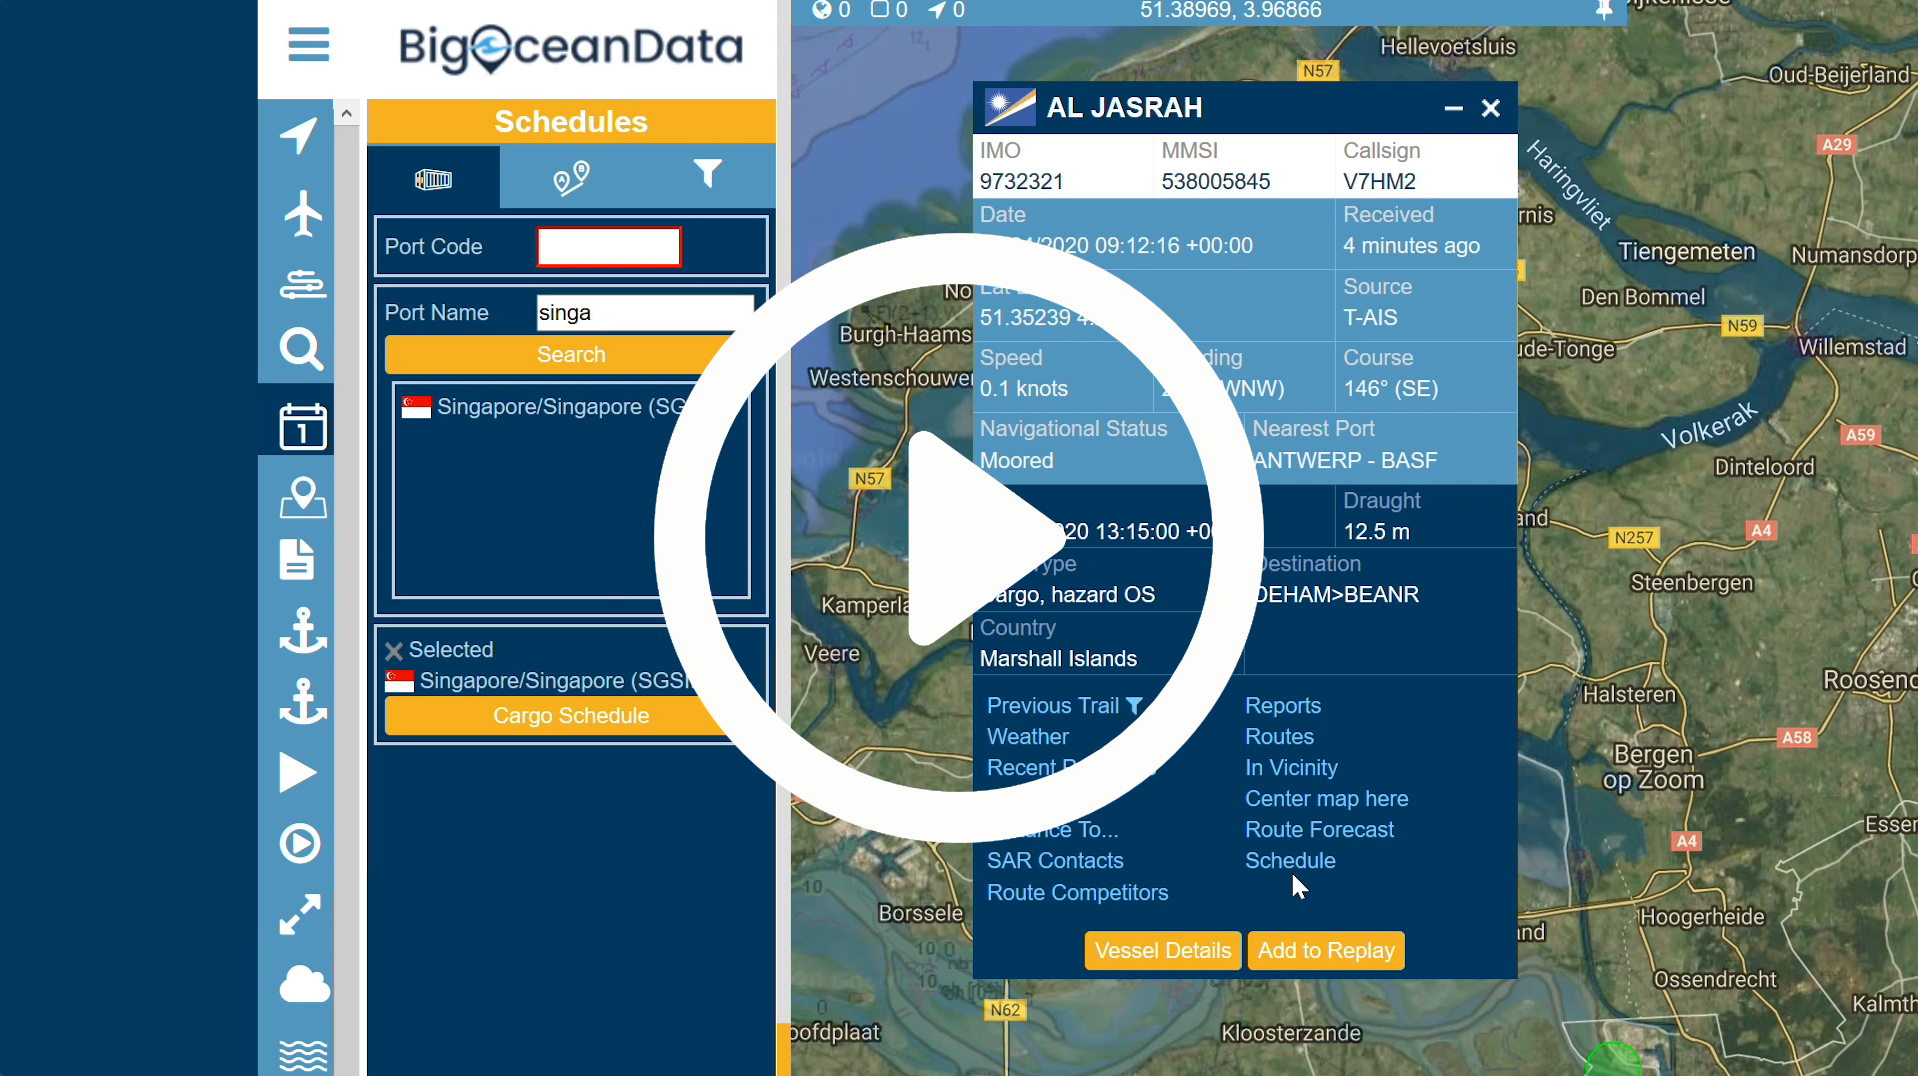Click the callsign V7HM2
1918x1076 pixels.
(x=1379, y=182)
